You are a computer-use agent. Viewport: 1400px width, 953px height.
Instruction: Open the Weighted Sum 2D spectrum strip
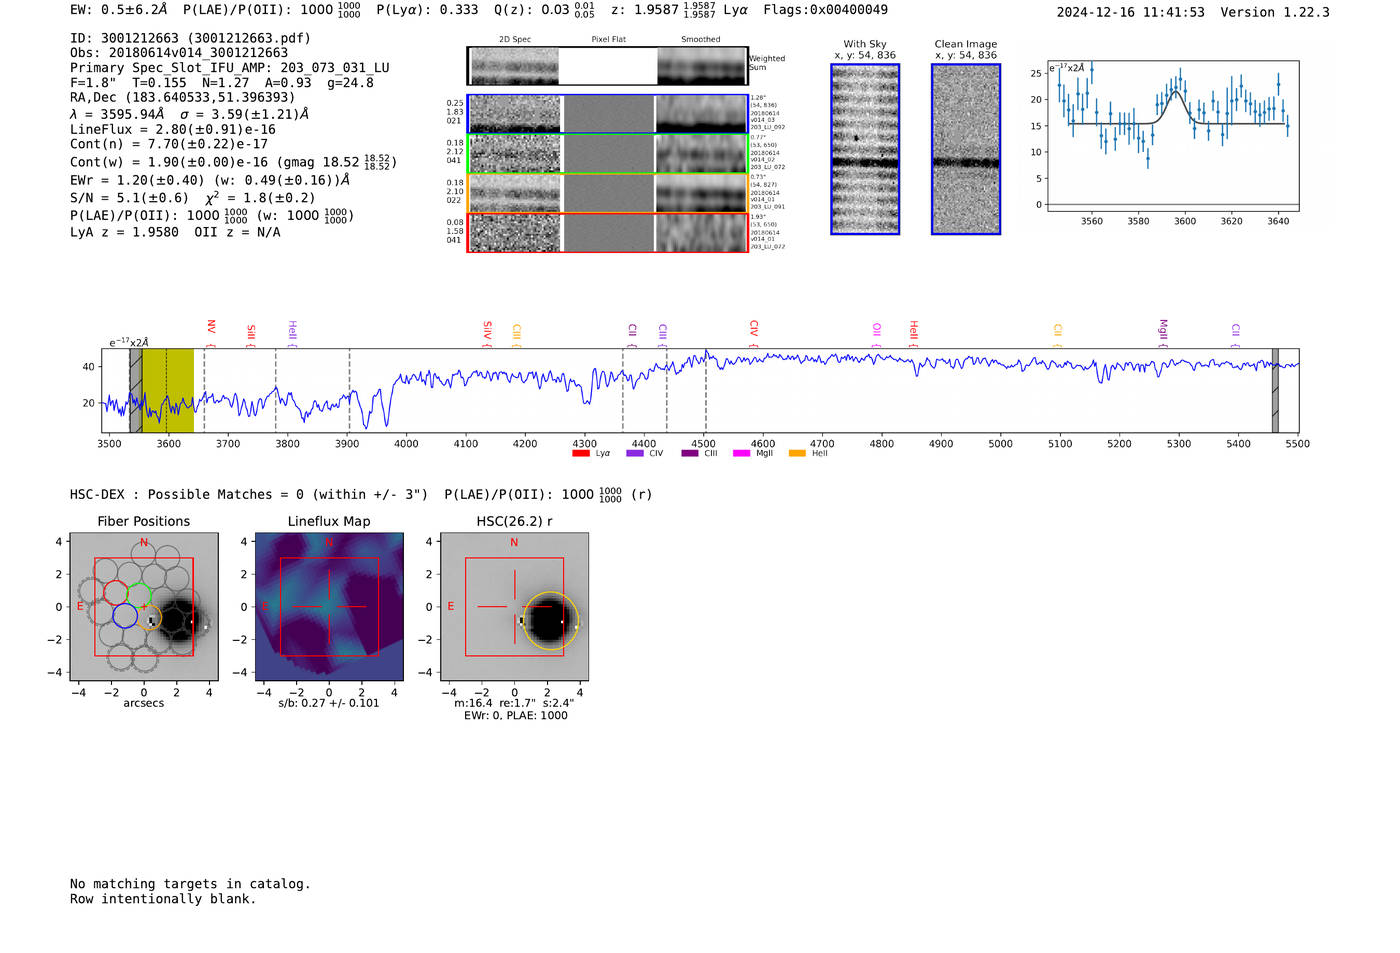coord(608,66)
